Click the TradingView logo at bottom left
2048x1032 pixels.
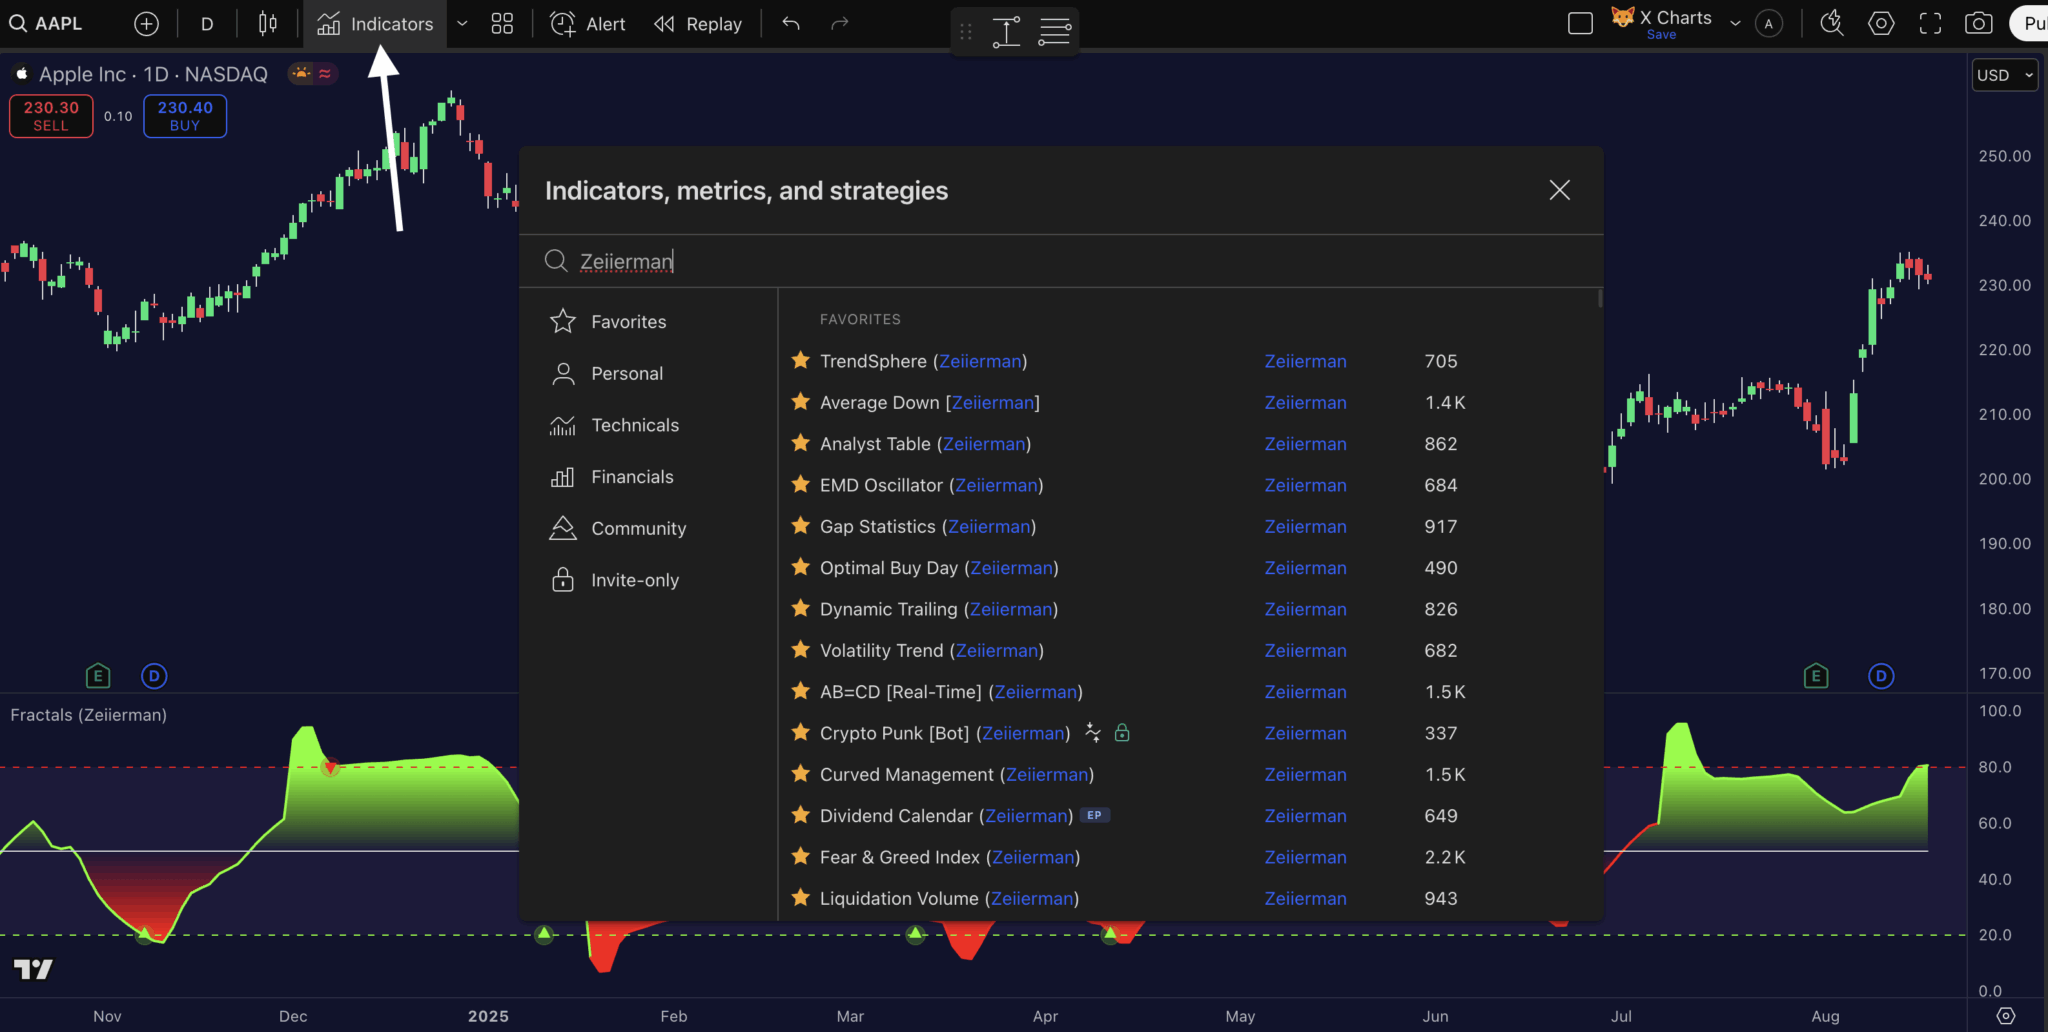[x=33, y=968]
